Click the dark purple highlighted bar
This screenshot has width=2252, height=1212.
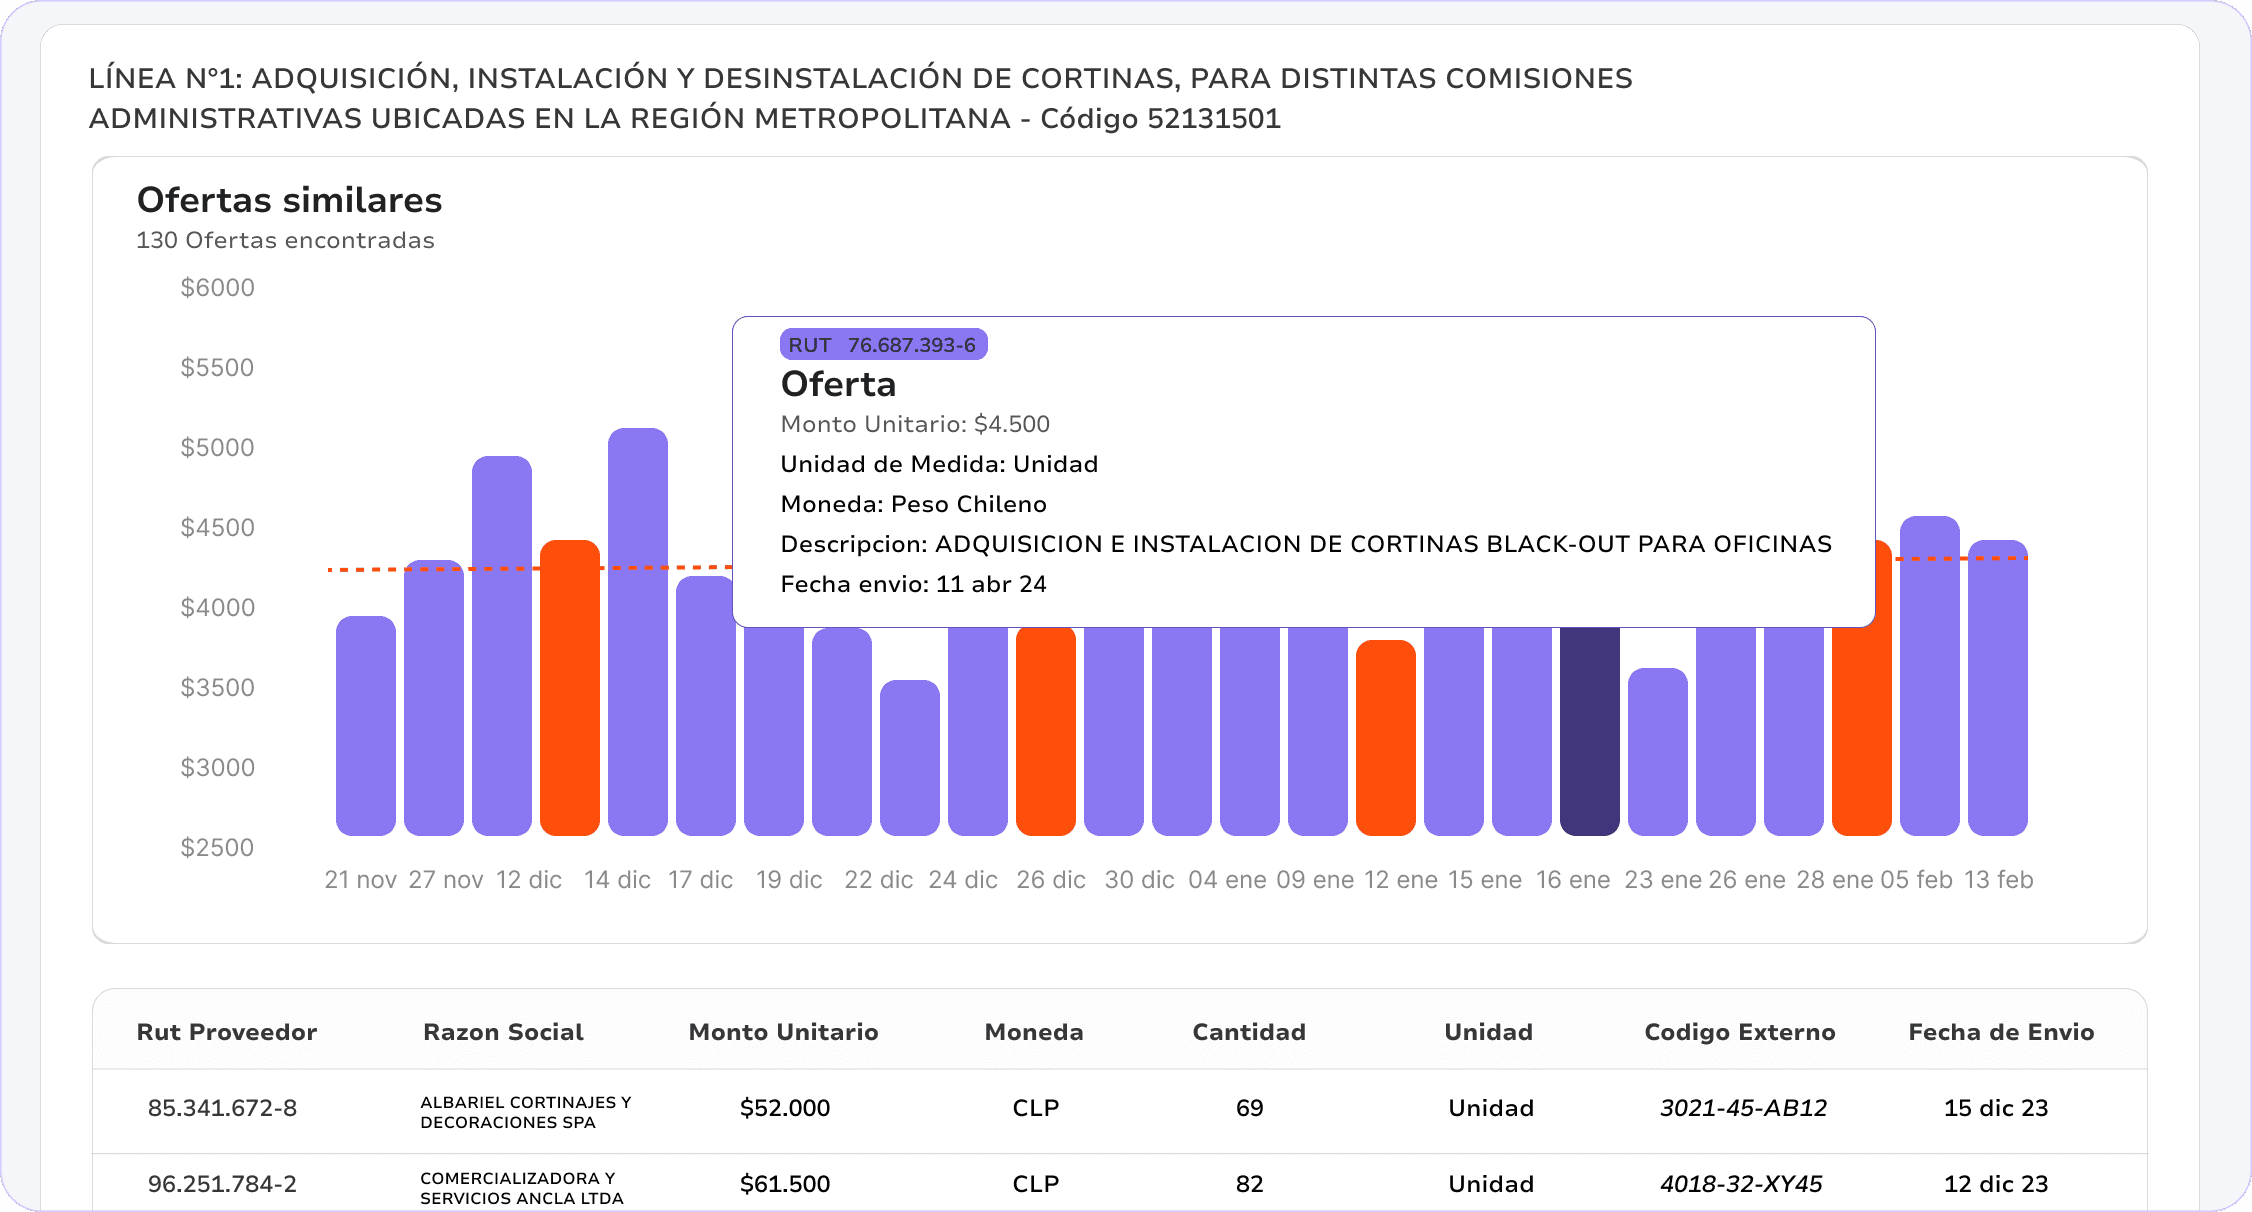click(x=1589, y=731)
